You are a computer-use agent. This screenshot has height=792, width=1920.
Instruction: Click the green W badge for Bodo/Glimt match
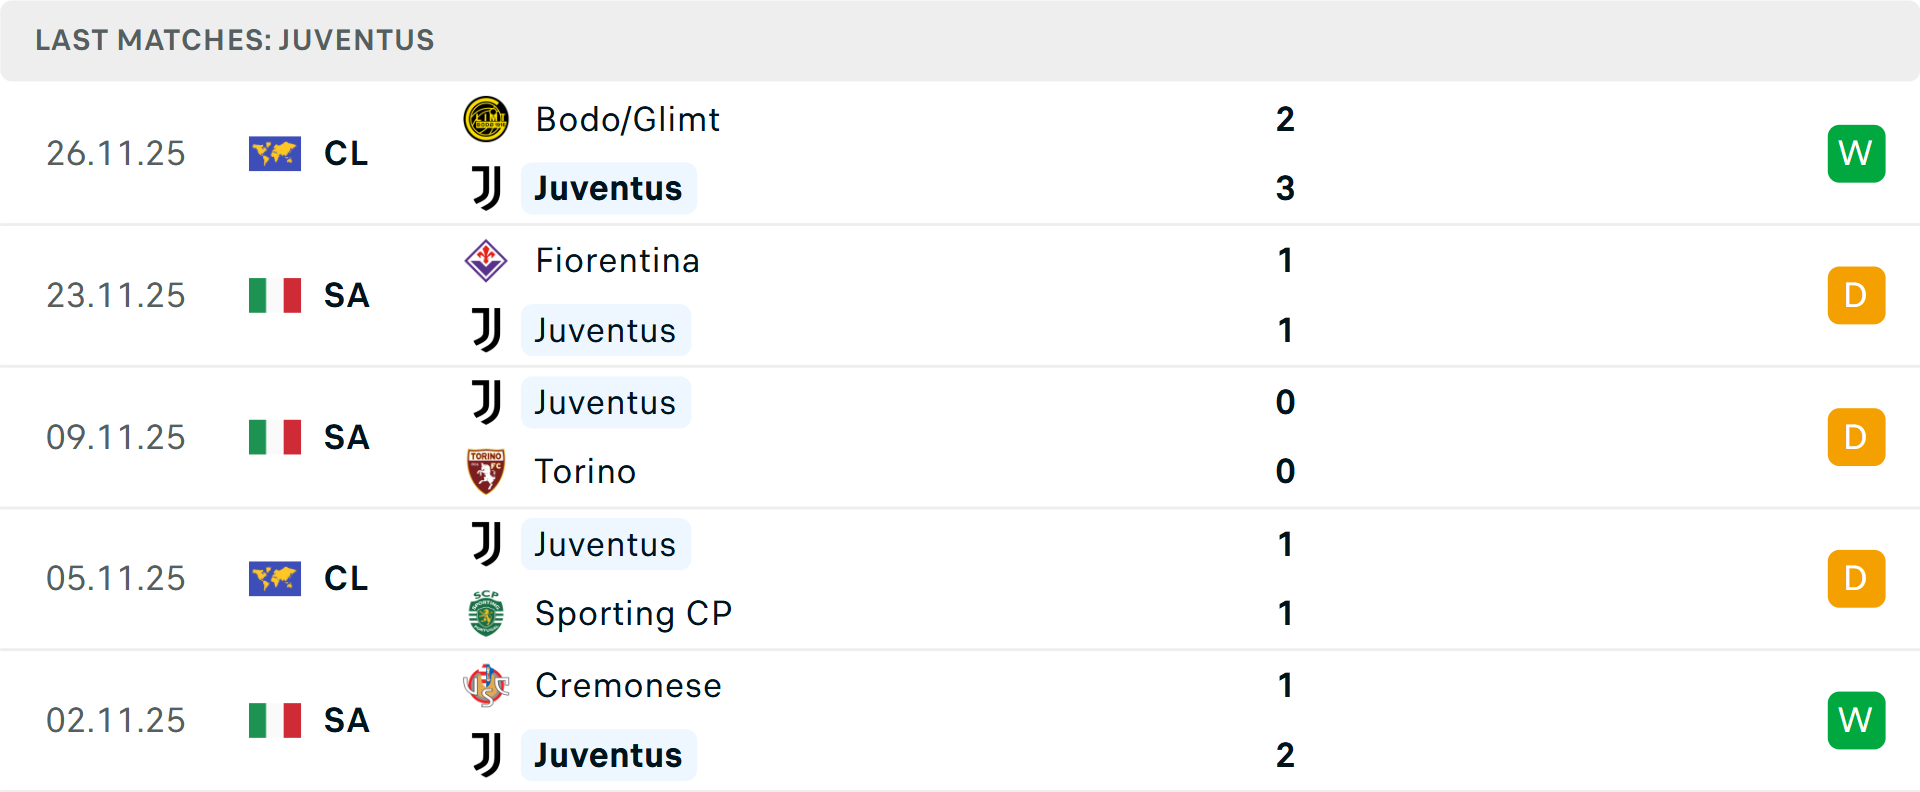(x=1856, y=154)
